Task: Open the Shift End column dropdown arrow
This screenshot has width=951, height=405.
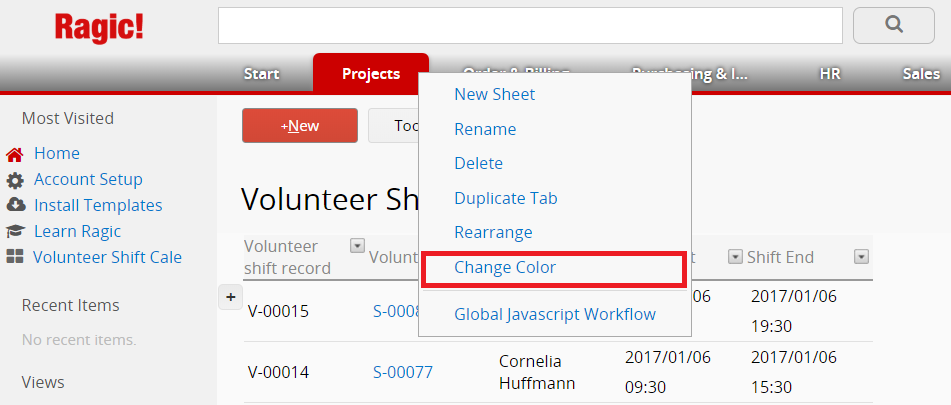Action: coord(861,256)
